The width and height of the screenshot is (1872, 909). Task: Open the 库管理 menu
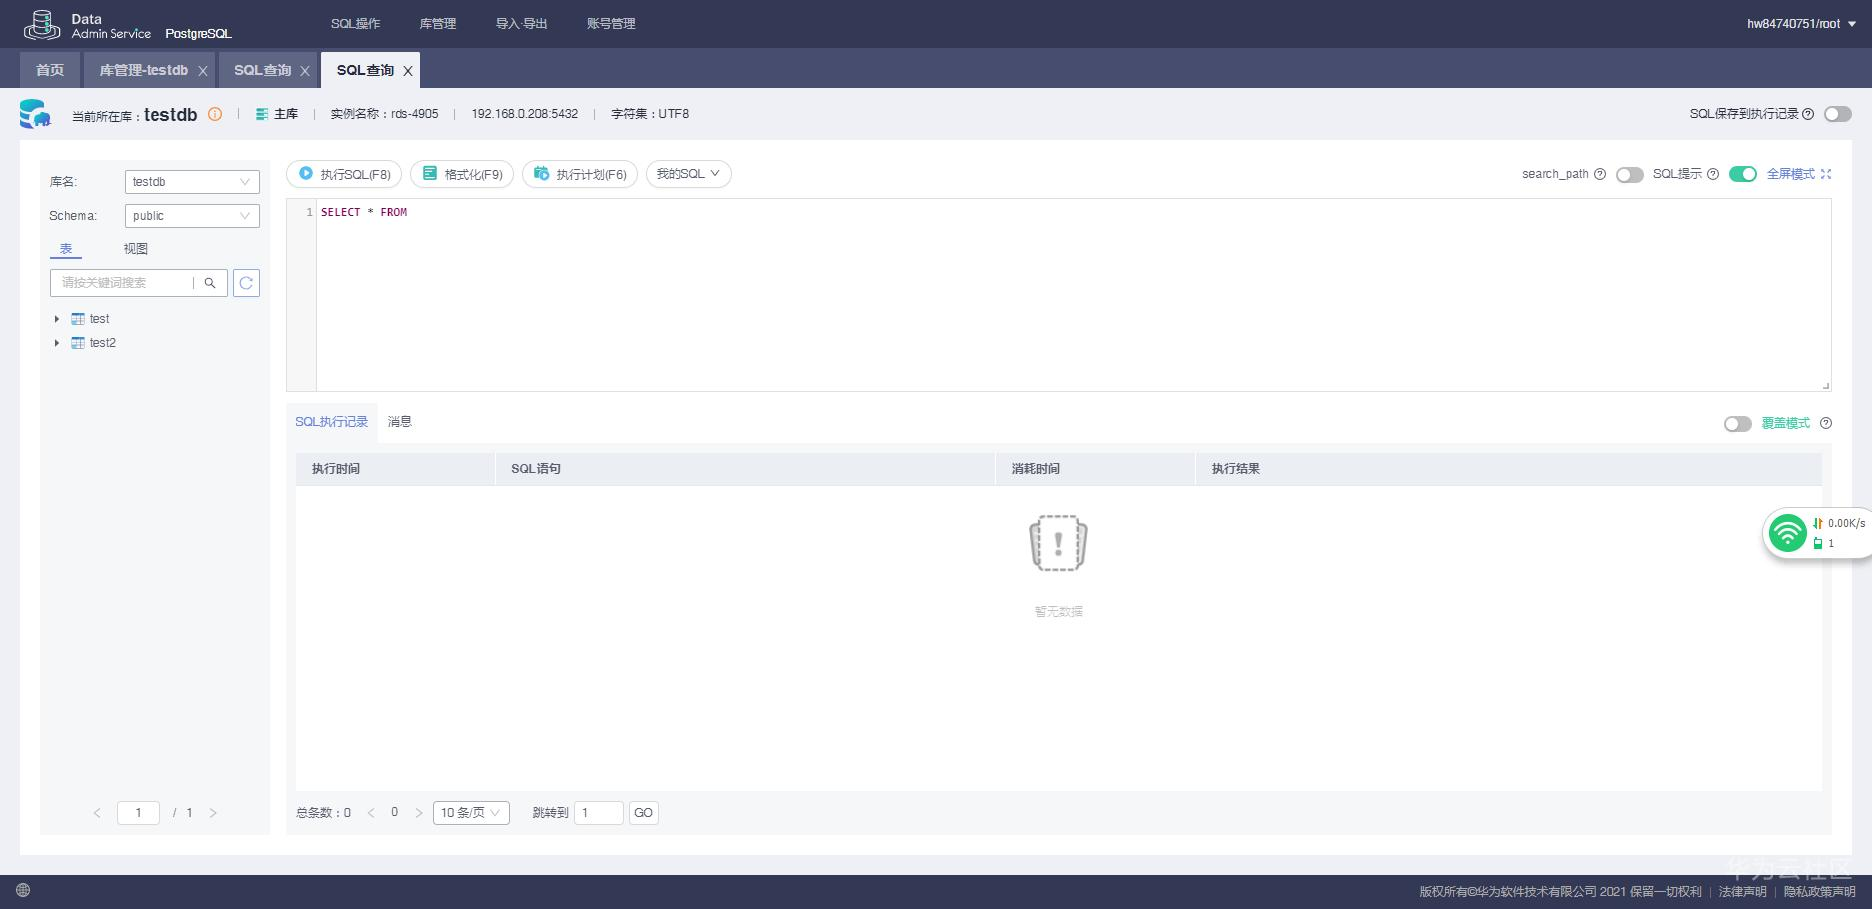(438, 24)
